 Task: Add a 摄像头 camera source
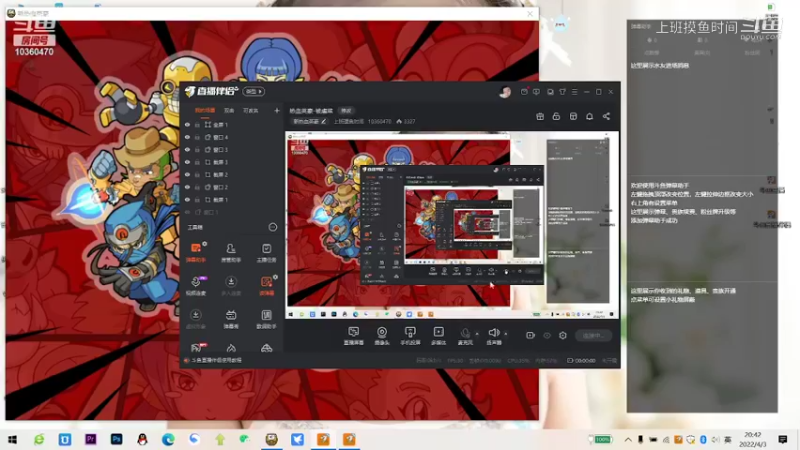382,336
